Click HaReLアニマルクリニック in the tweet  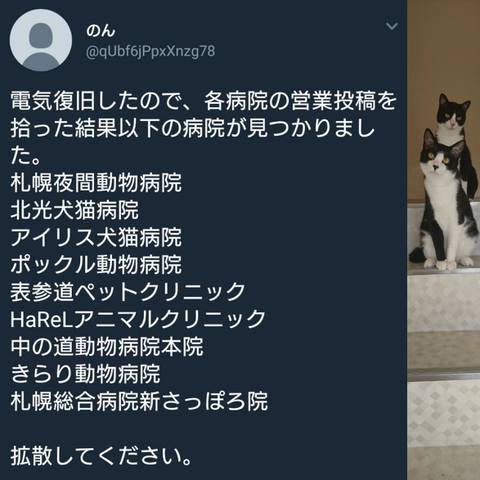(138, 319)
